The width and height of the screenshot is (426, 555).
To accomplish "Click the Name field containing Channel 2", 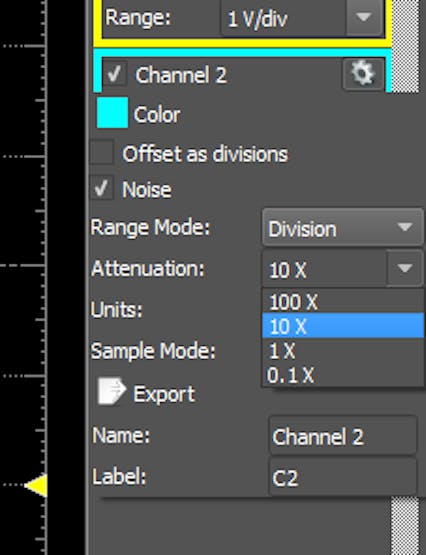I will click(x=342, y=435).
